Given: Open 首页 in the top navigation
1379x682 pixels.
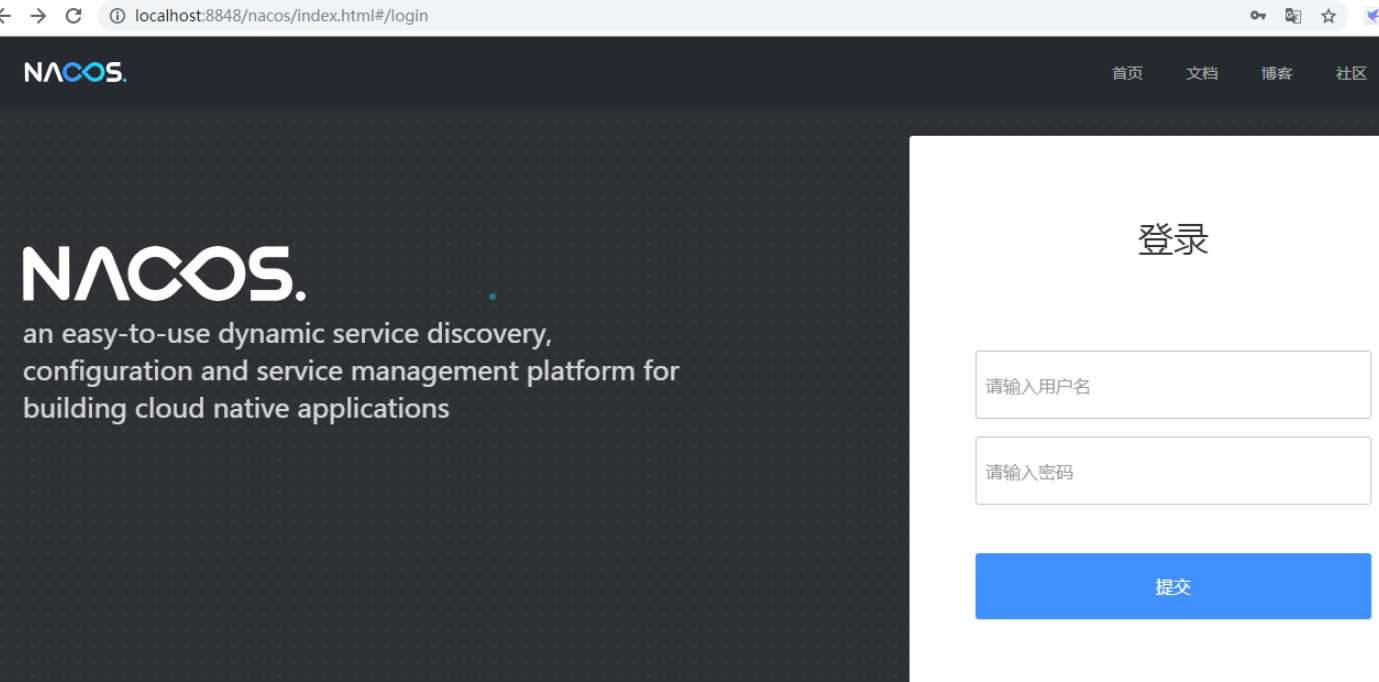Looking at the screenshot, I should click(x=1127, y=73).
